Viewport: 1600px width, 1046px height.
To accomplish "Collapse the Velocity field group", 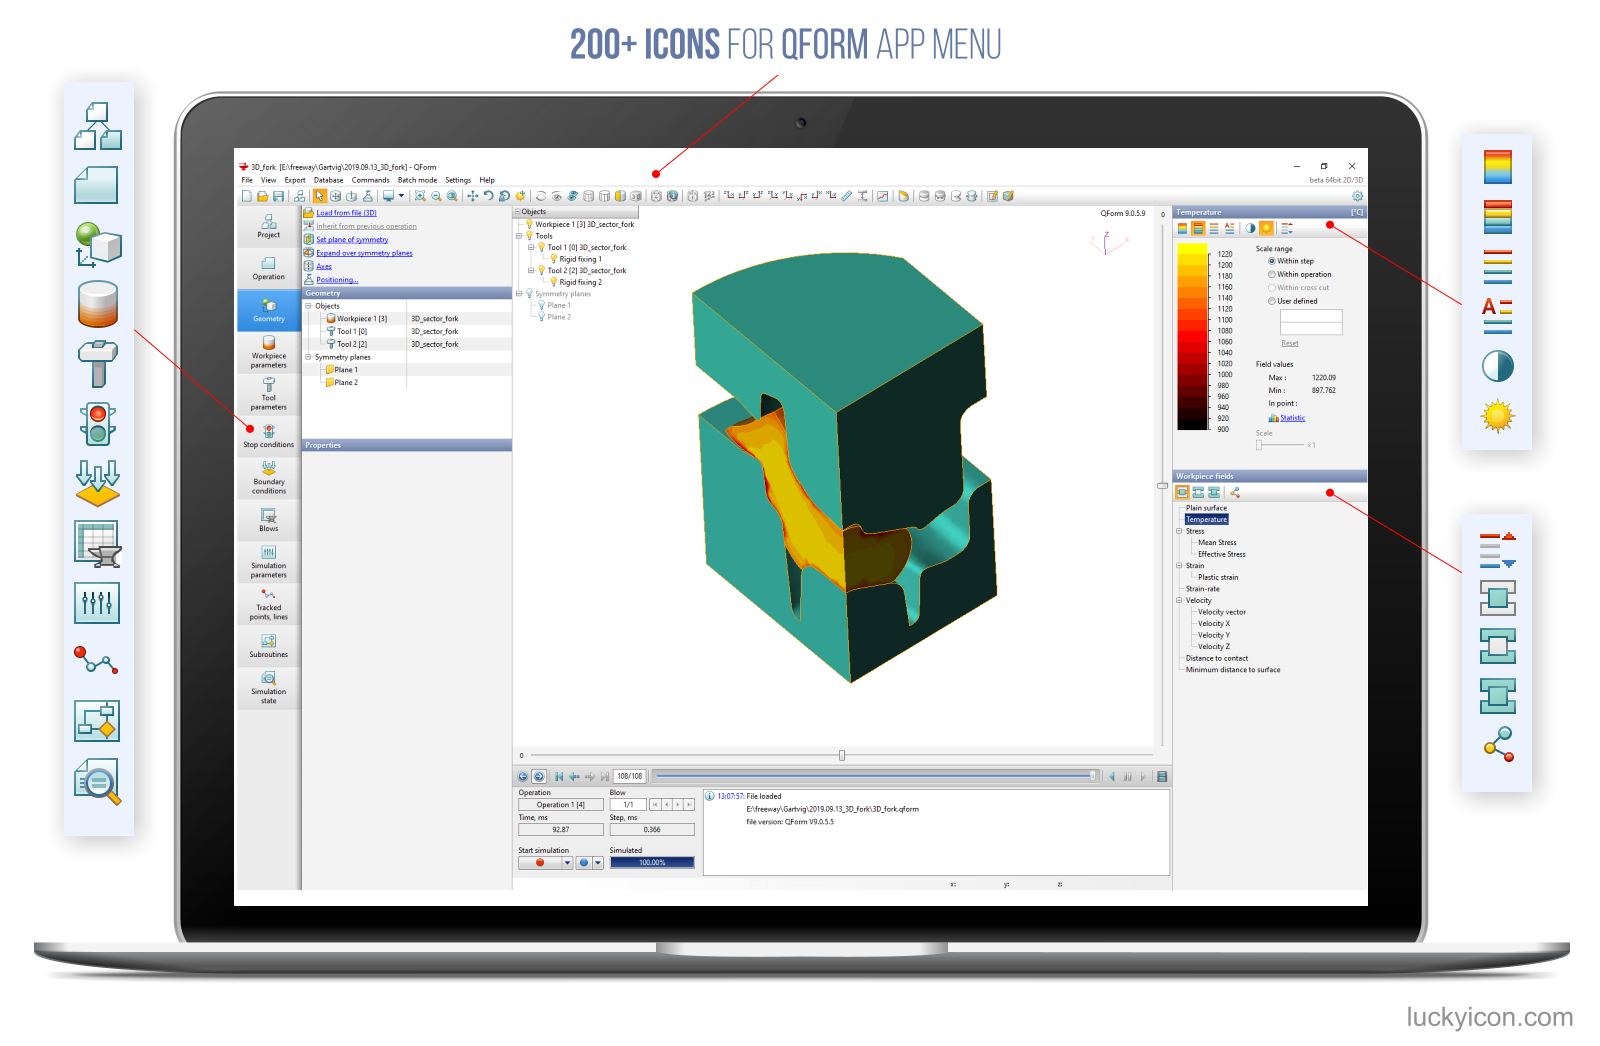I will point(1179,600).
